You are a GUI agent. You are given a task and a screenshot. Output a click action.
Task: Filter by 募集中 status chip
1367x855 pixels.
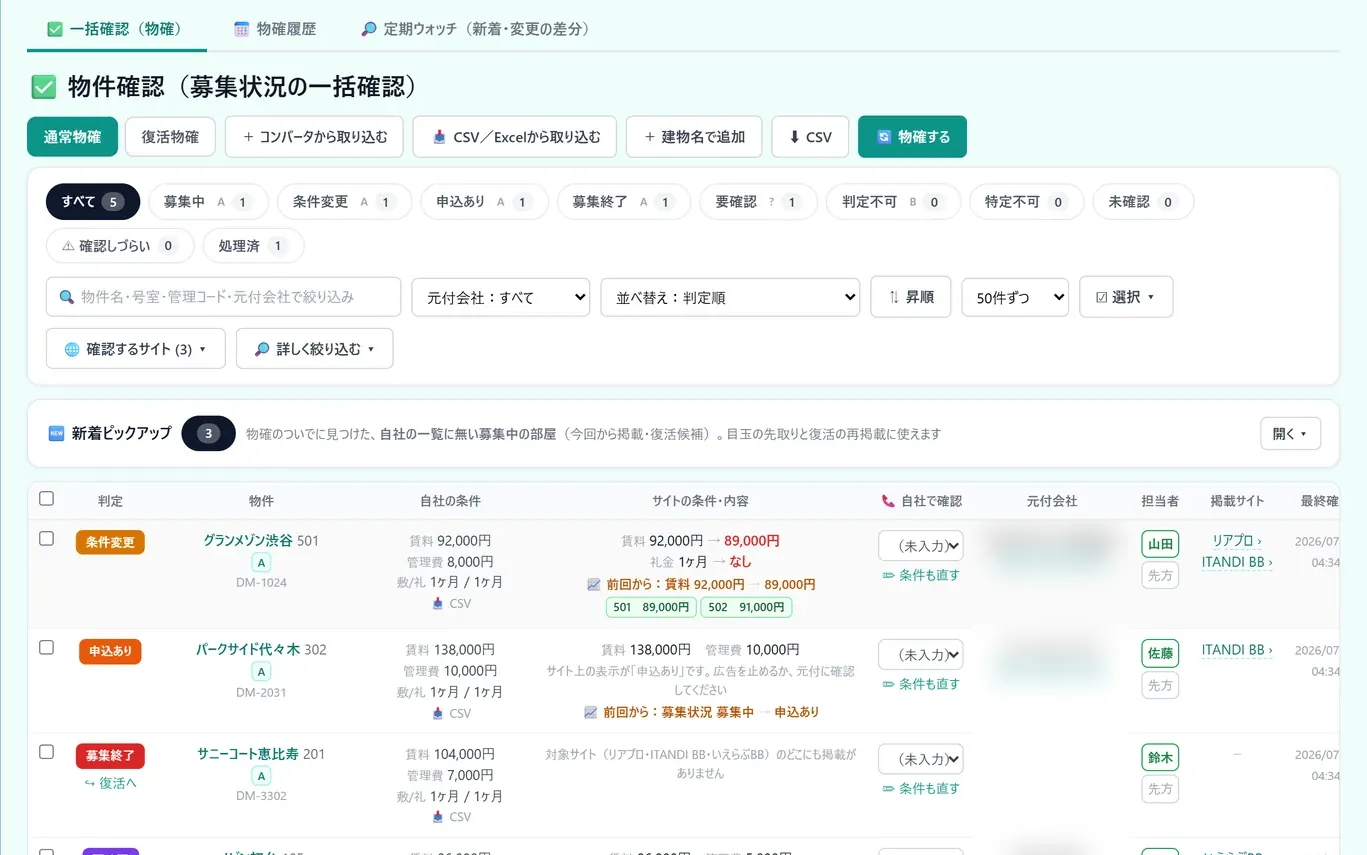208,202
